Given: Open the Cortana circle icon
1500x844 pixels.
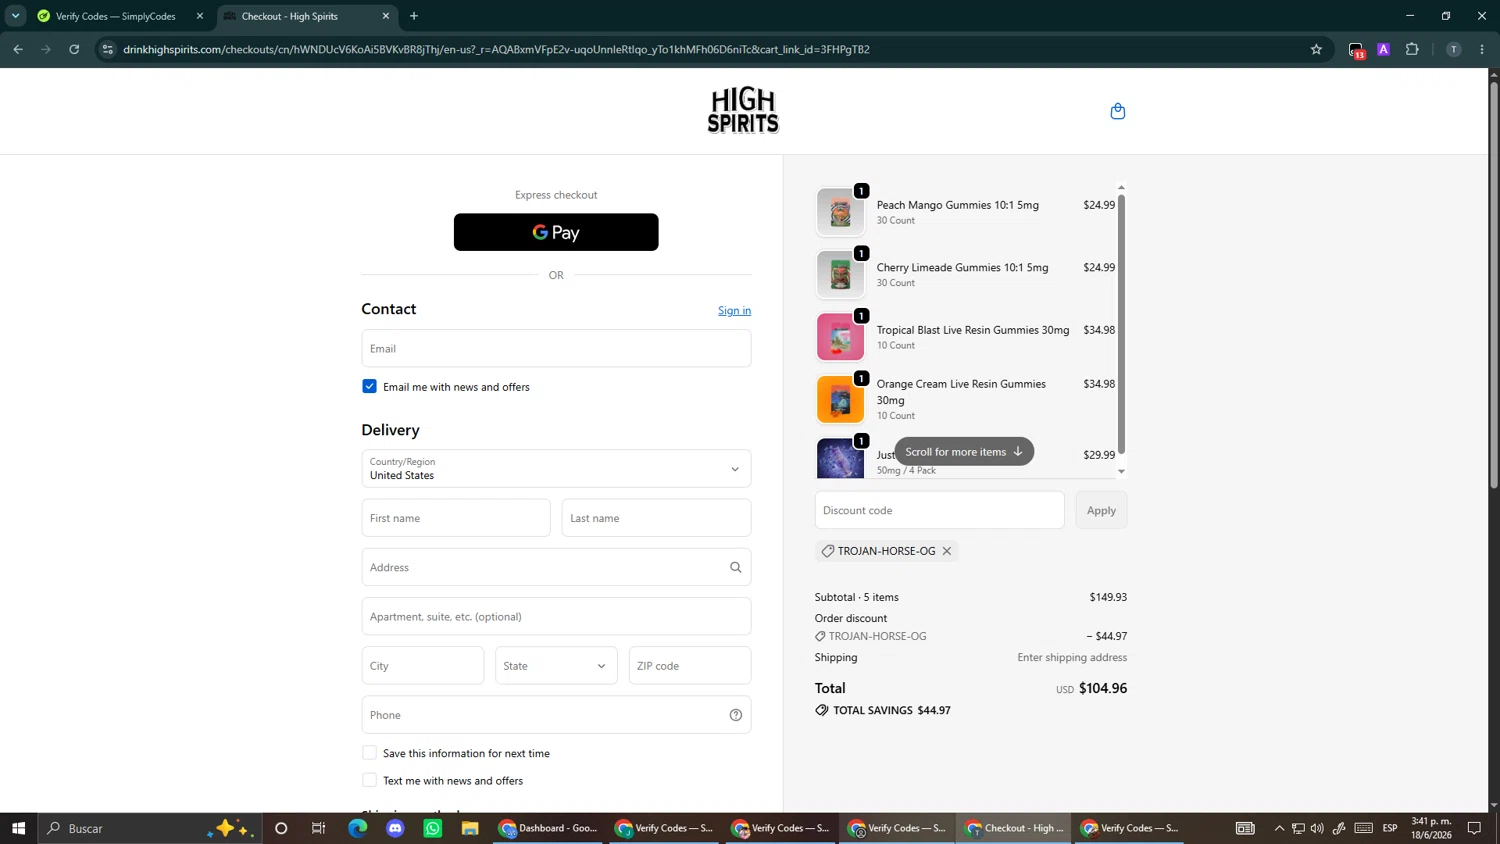Looking at the screenshot, I should point(281,828).
